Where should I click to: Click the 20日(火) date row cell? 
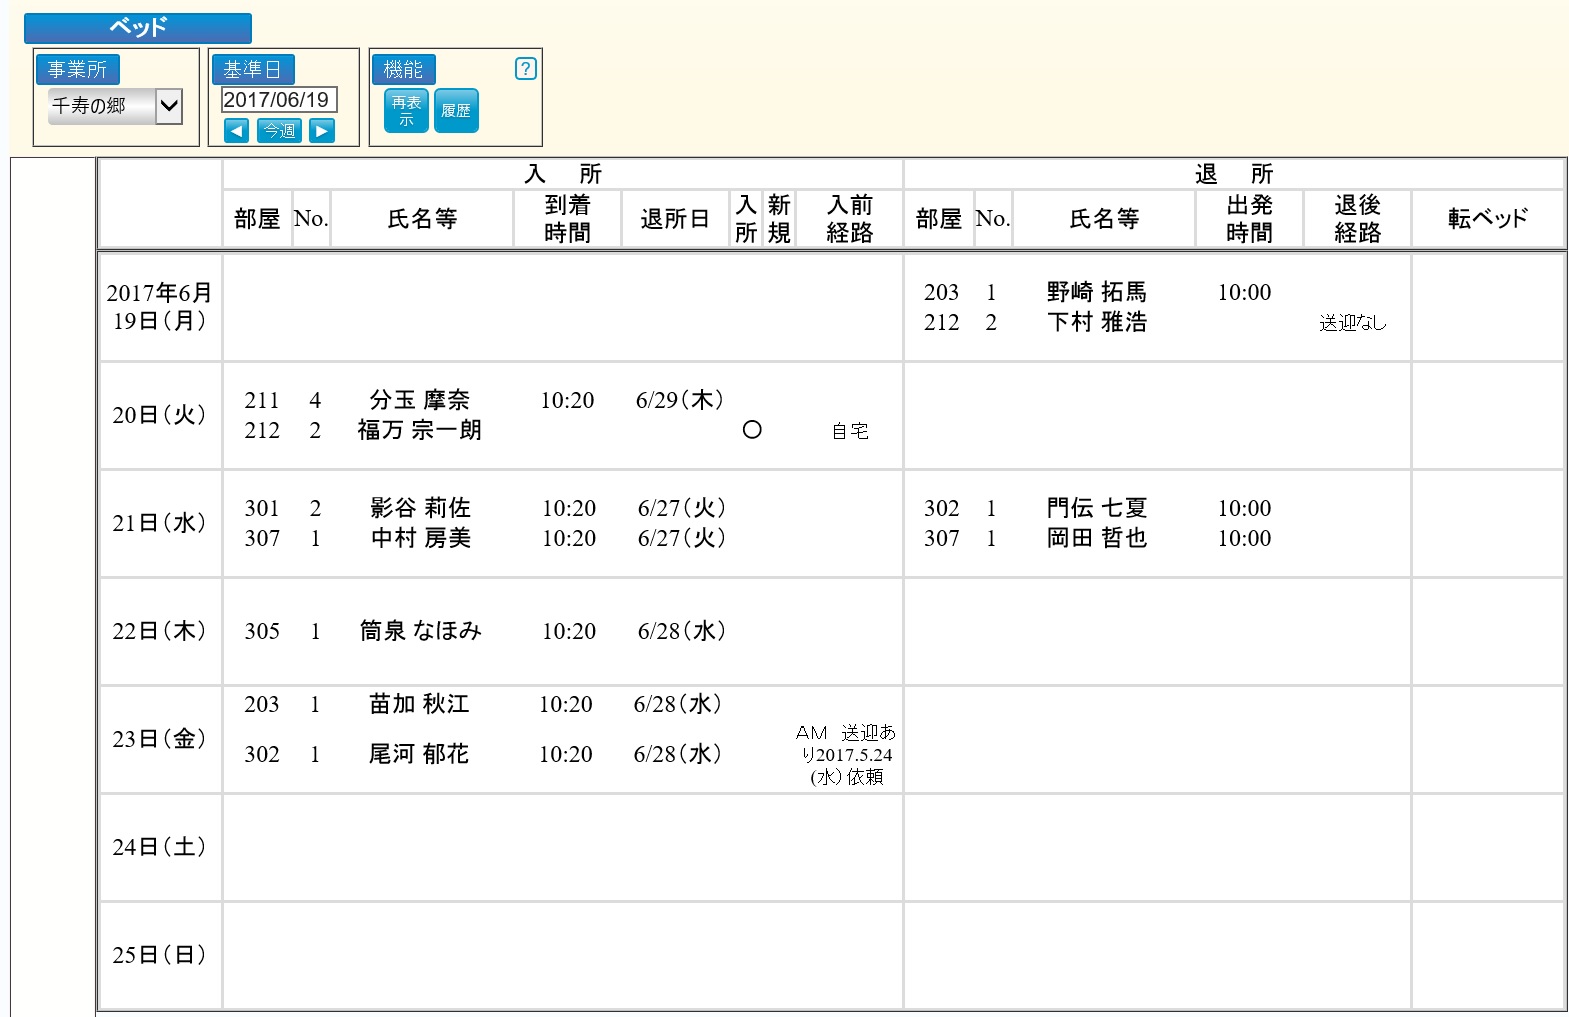pos(159,415)
